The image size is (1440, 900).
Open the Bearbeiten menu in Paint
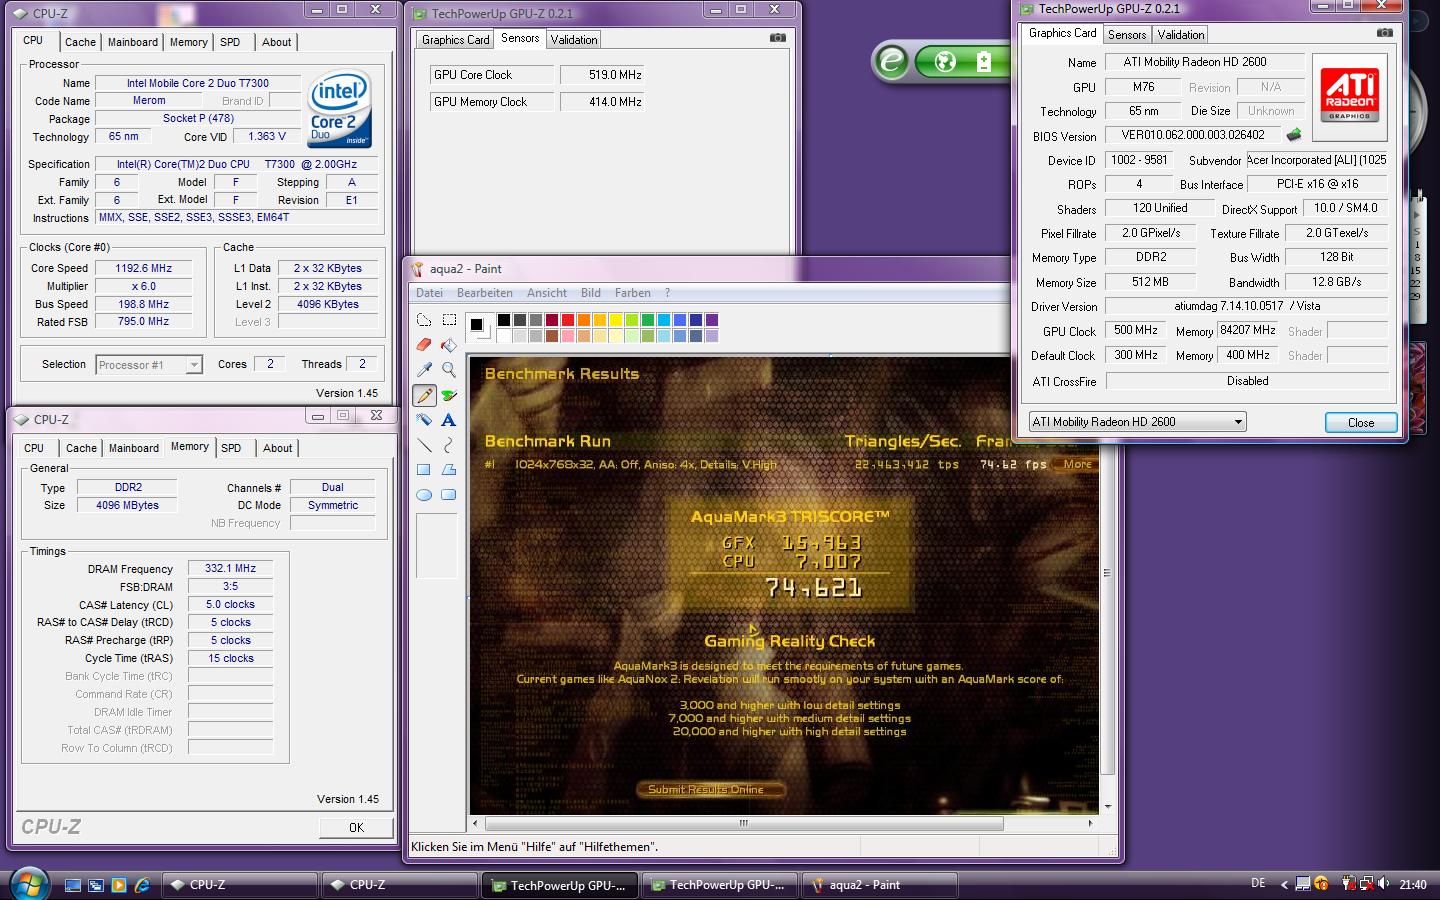point(485,293)
